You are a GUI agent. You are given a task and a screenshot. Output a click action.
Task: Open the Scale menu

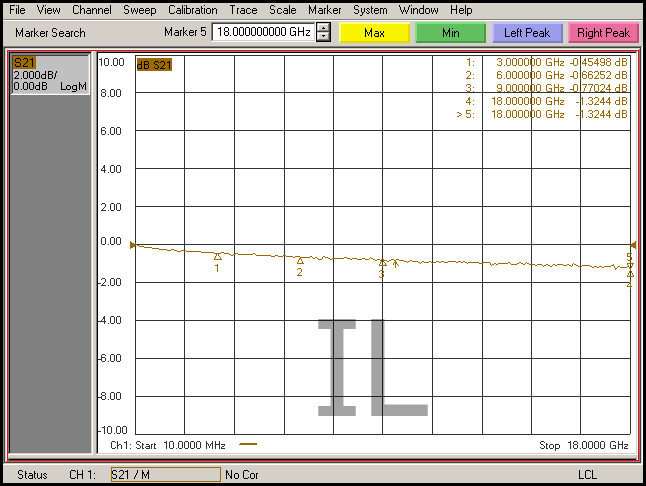click(282, 10)
